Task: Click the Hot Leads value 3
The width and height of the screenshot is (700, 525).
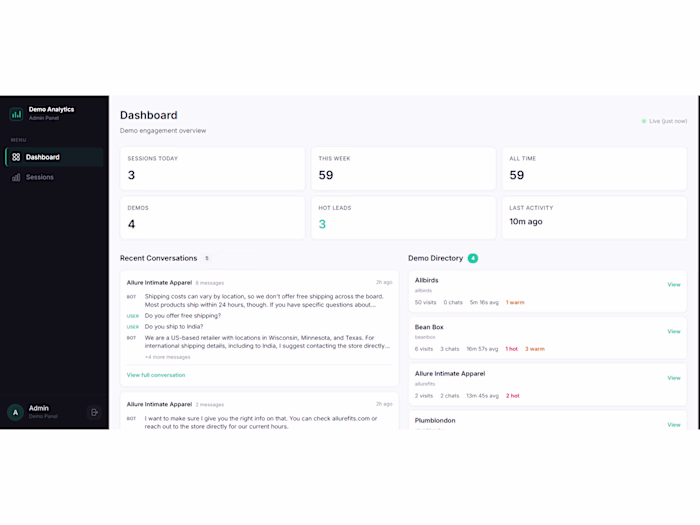Action: point(322,224)
